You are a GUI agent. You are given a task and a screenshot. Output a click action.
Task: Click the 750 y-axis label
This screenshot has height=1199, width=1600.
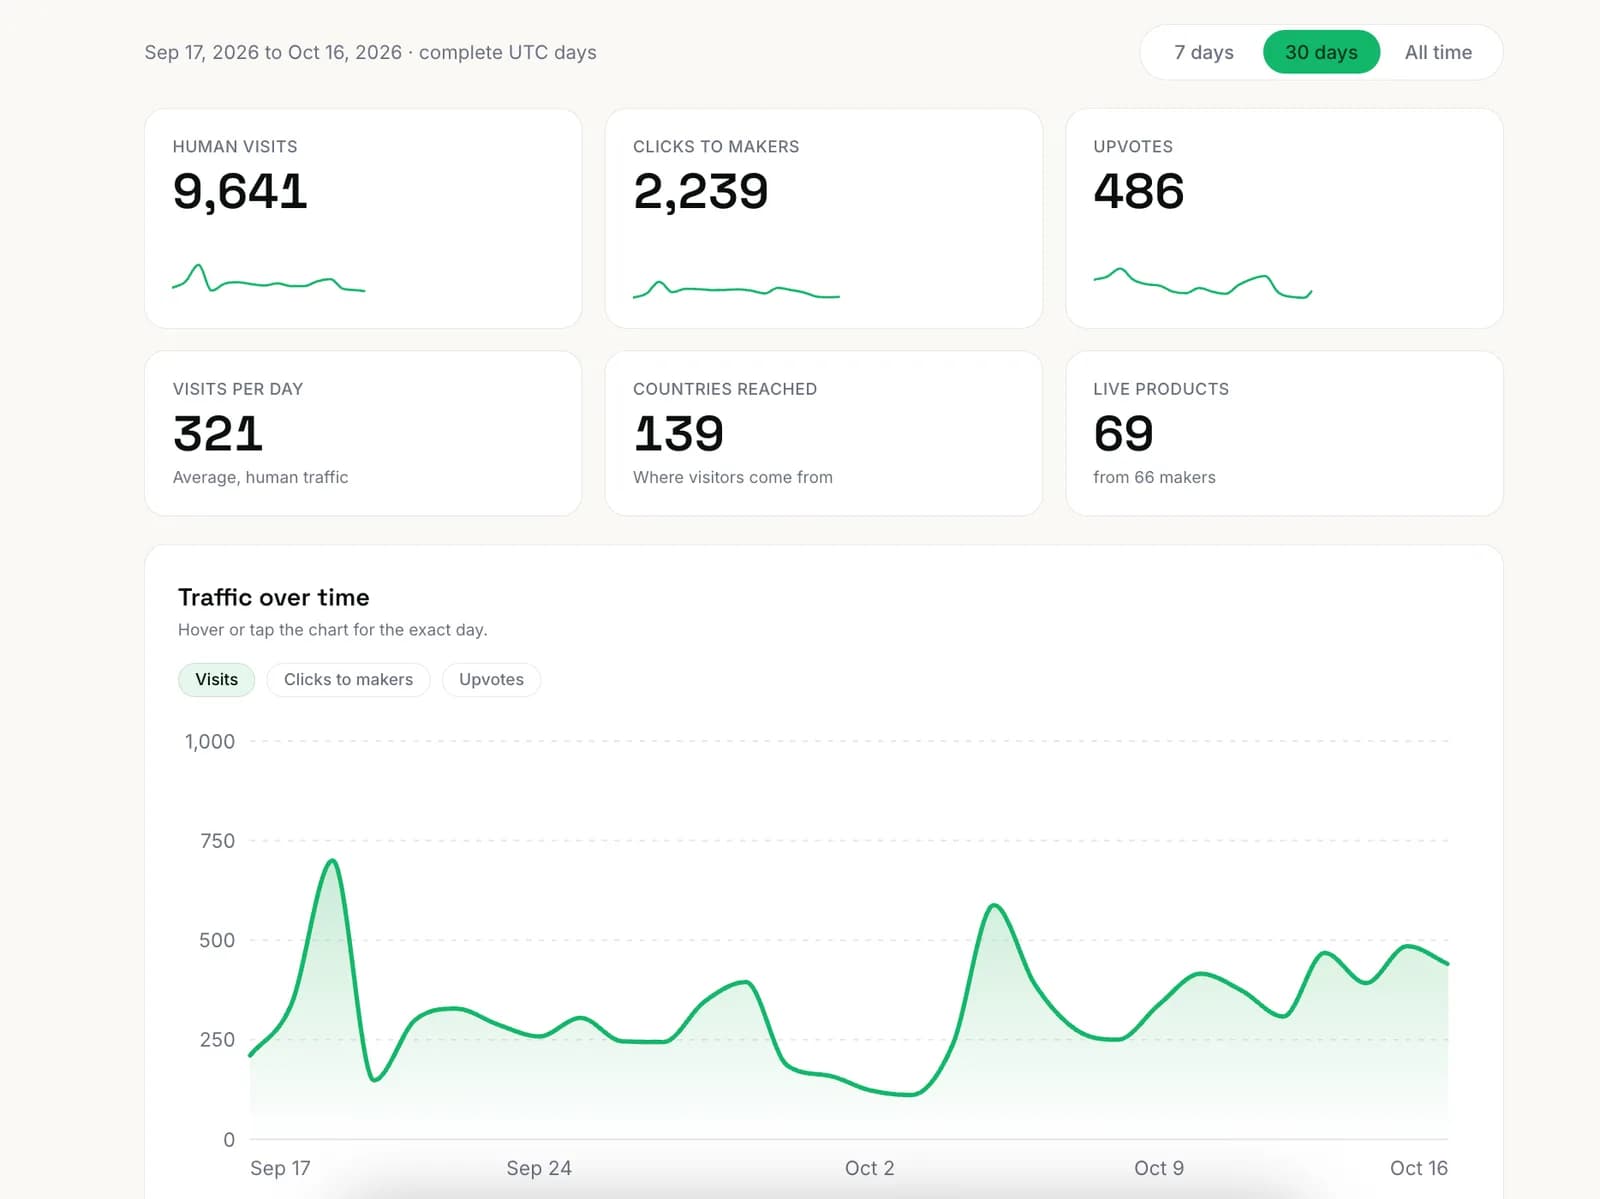tap(217, 841)
